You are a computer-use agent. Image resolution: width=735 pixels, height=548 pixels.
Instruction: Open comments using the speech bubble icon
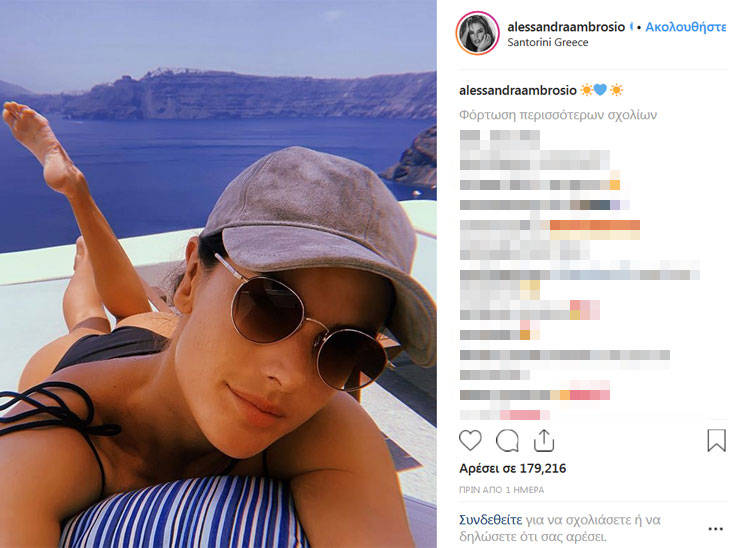tap(507, 440)
